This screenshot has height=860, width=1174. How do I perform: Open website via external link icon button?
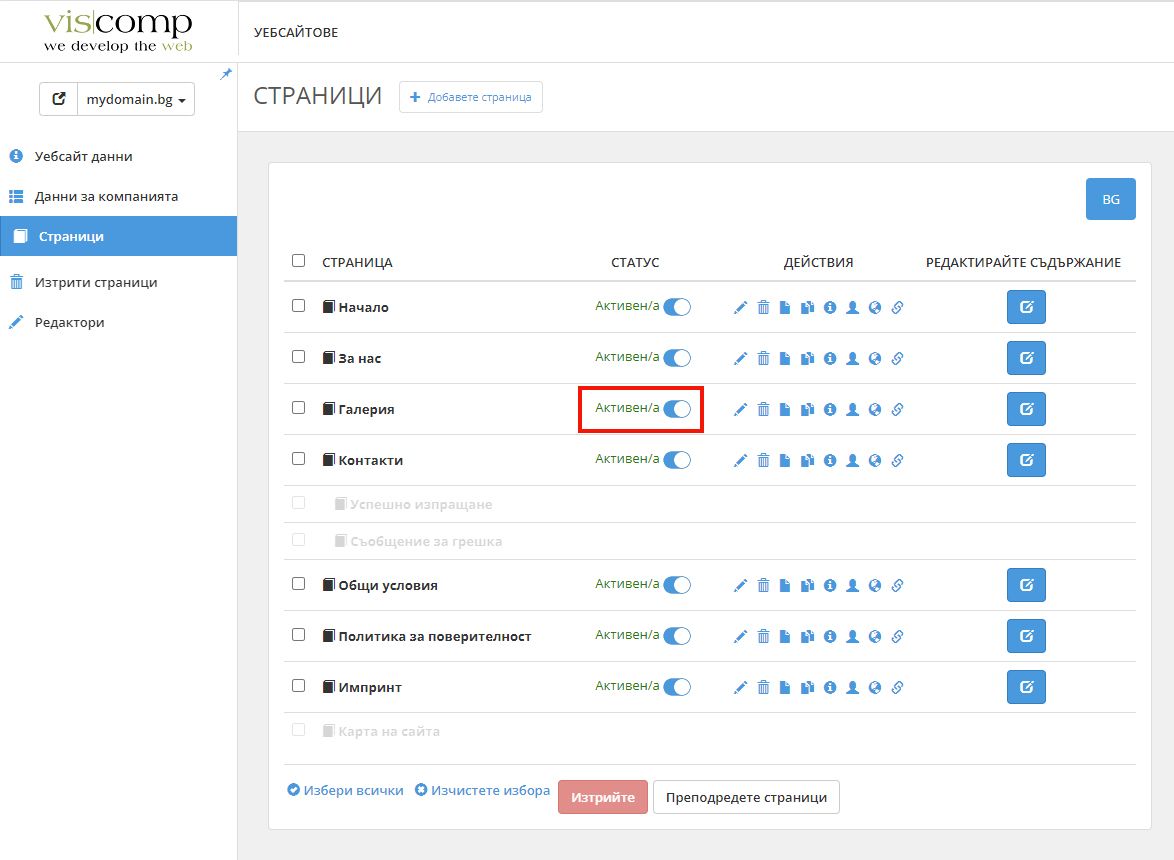59,100
